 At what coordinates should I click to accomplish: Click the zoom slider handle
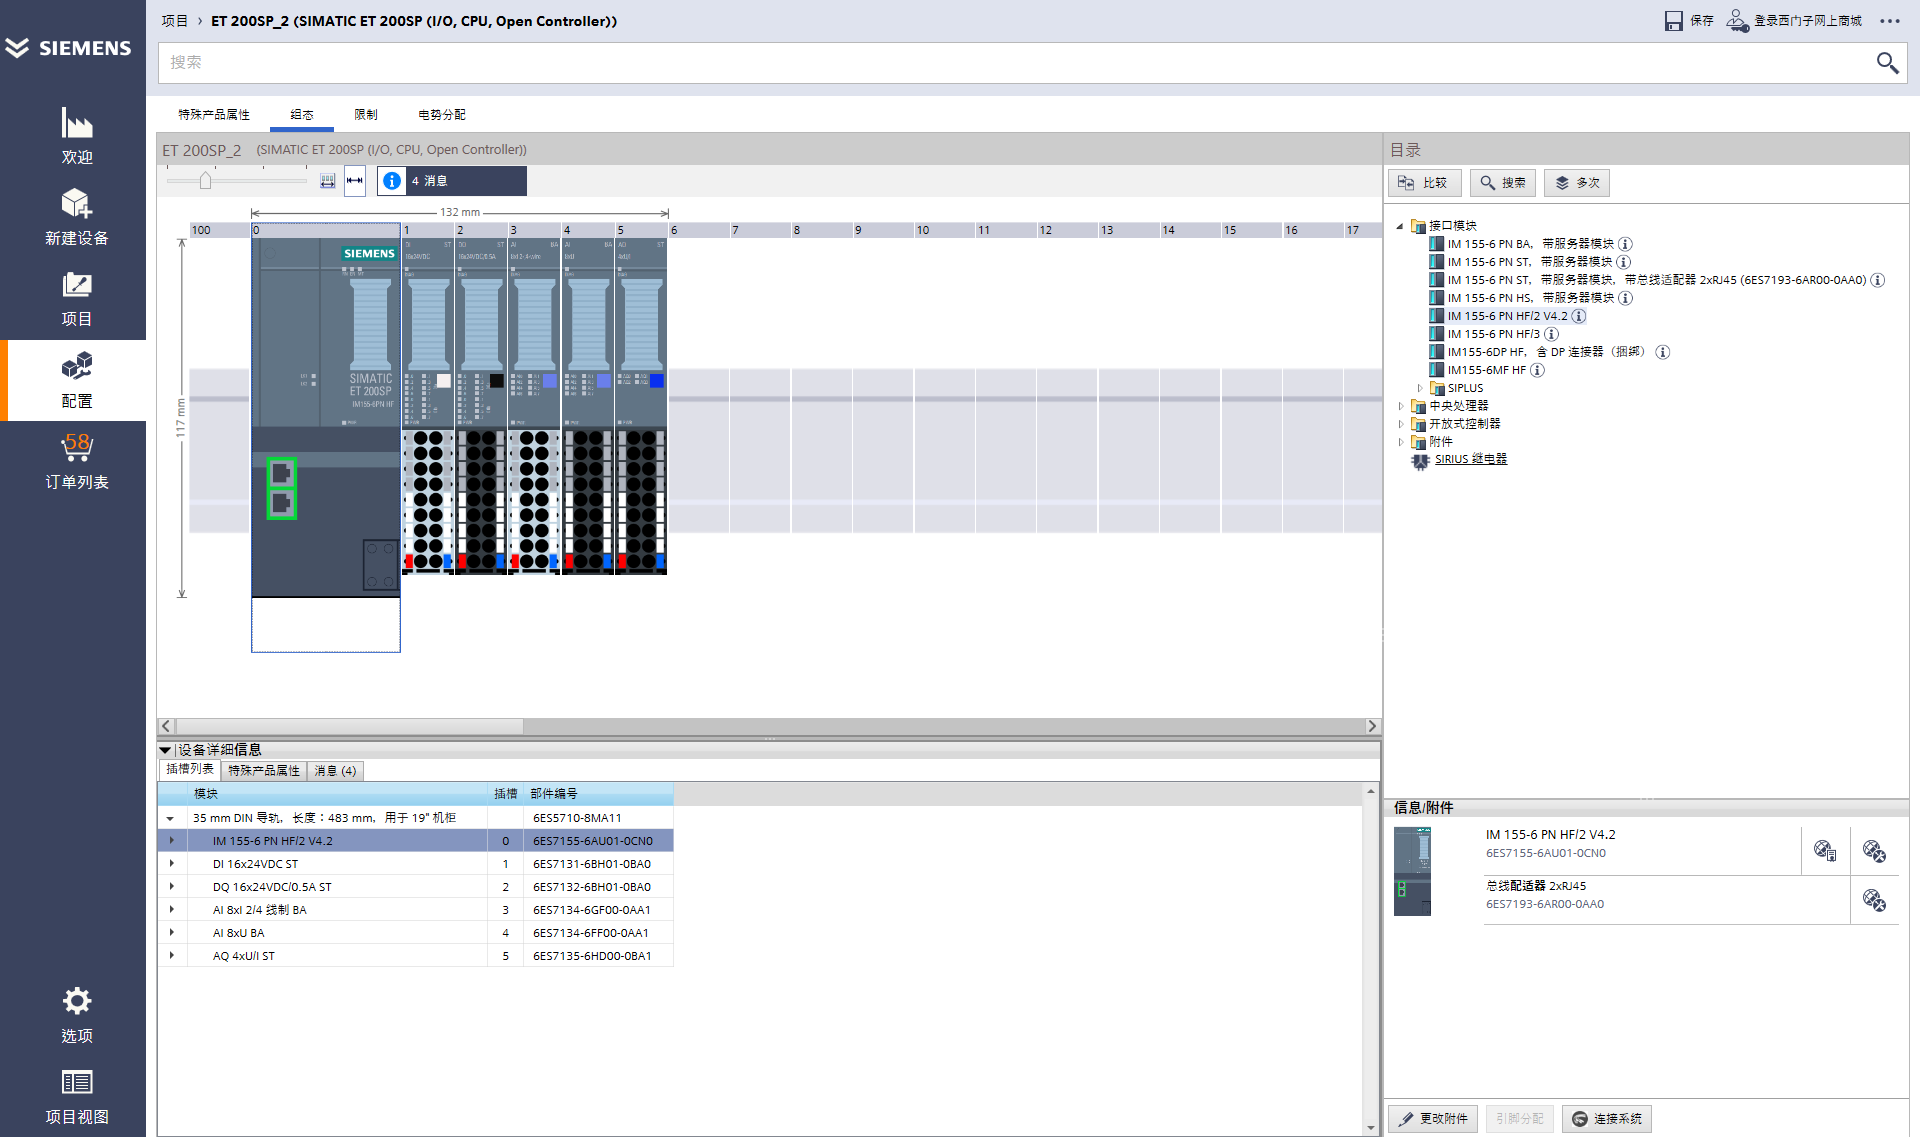pos(205,181)
